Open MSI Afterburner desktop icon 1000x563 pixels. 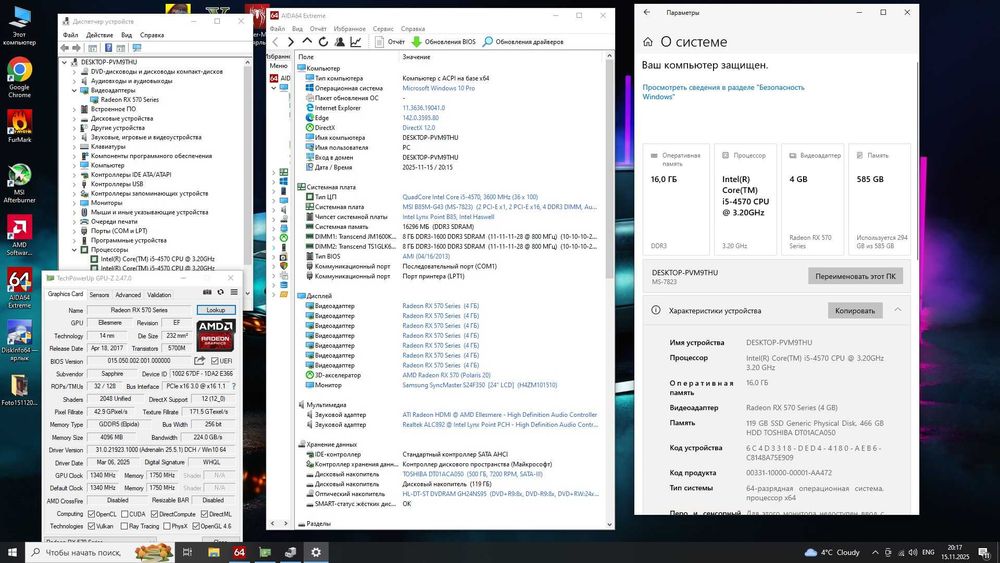(20, 184)
